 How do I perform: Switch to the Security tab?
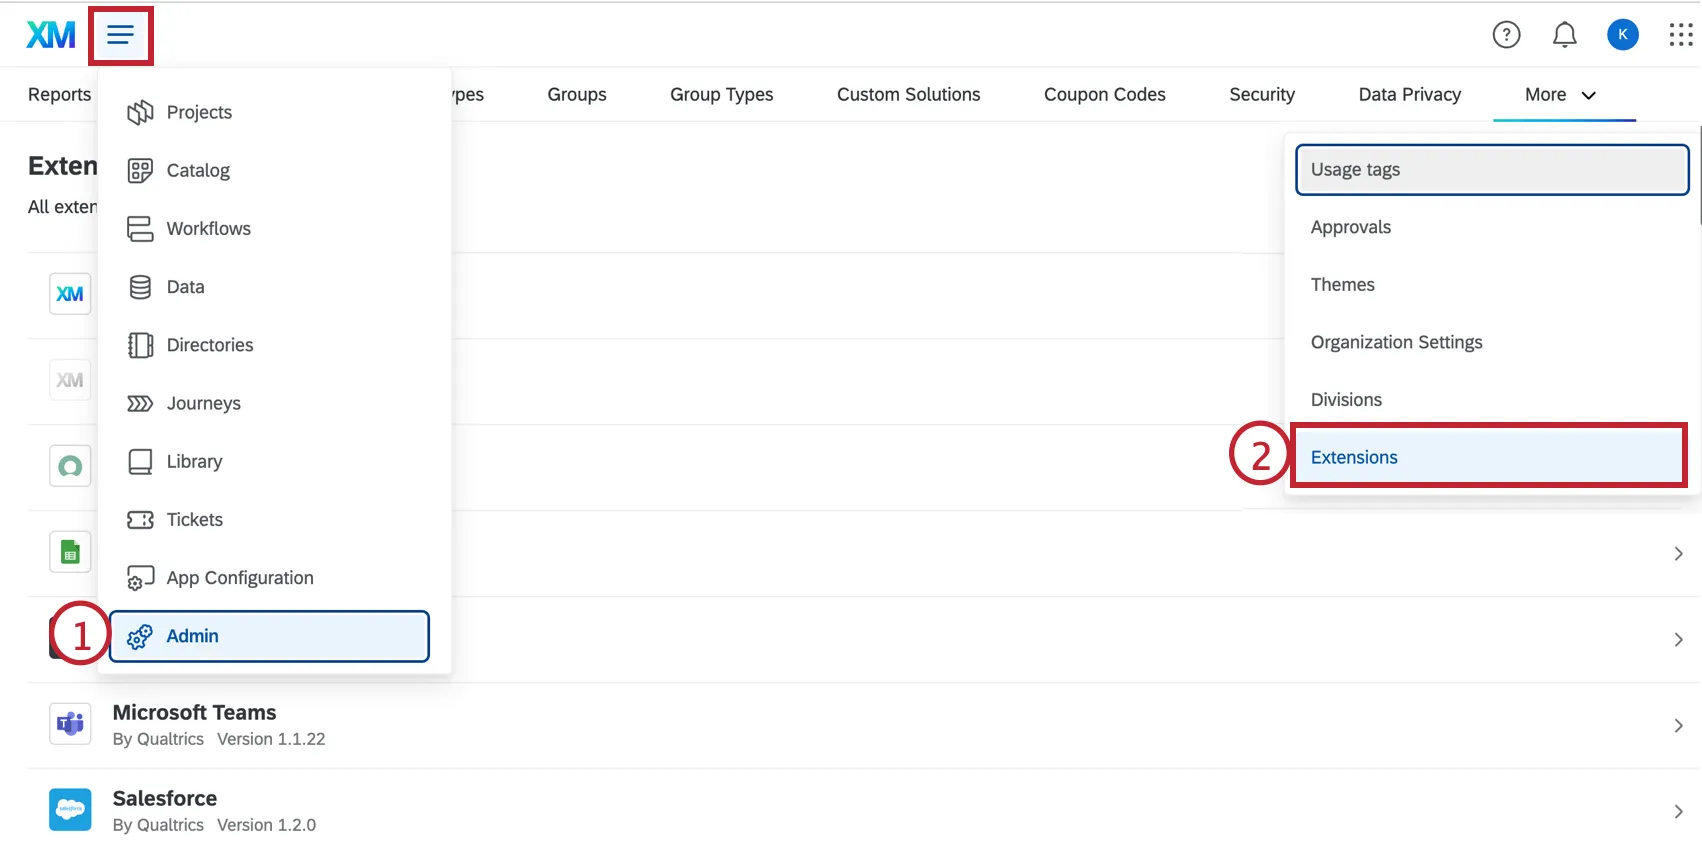click(x=1262, y=95)
